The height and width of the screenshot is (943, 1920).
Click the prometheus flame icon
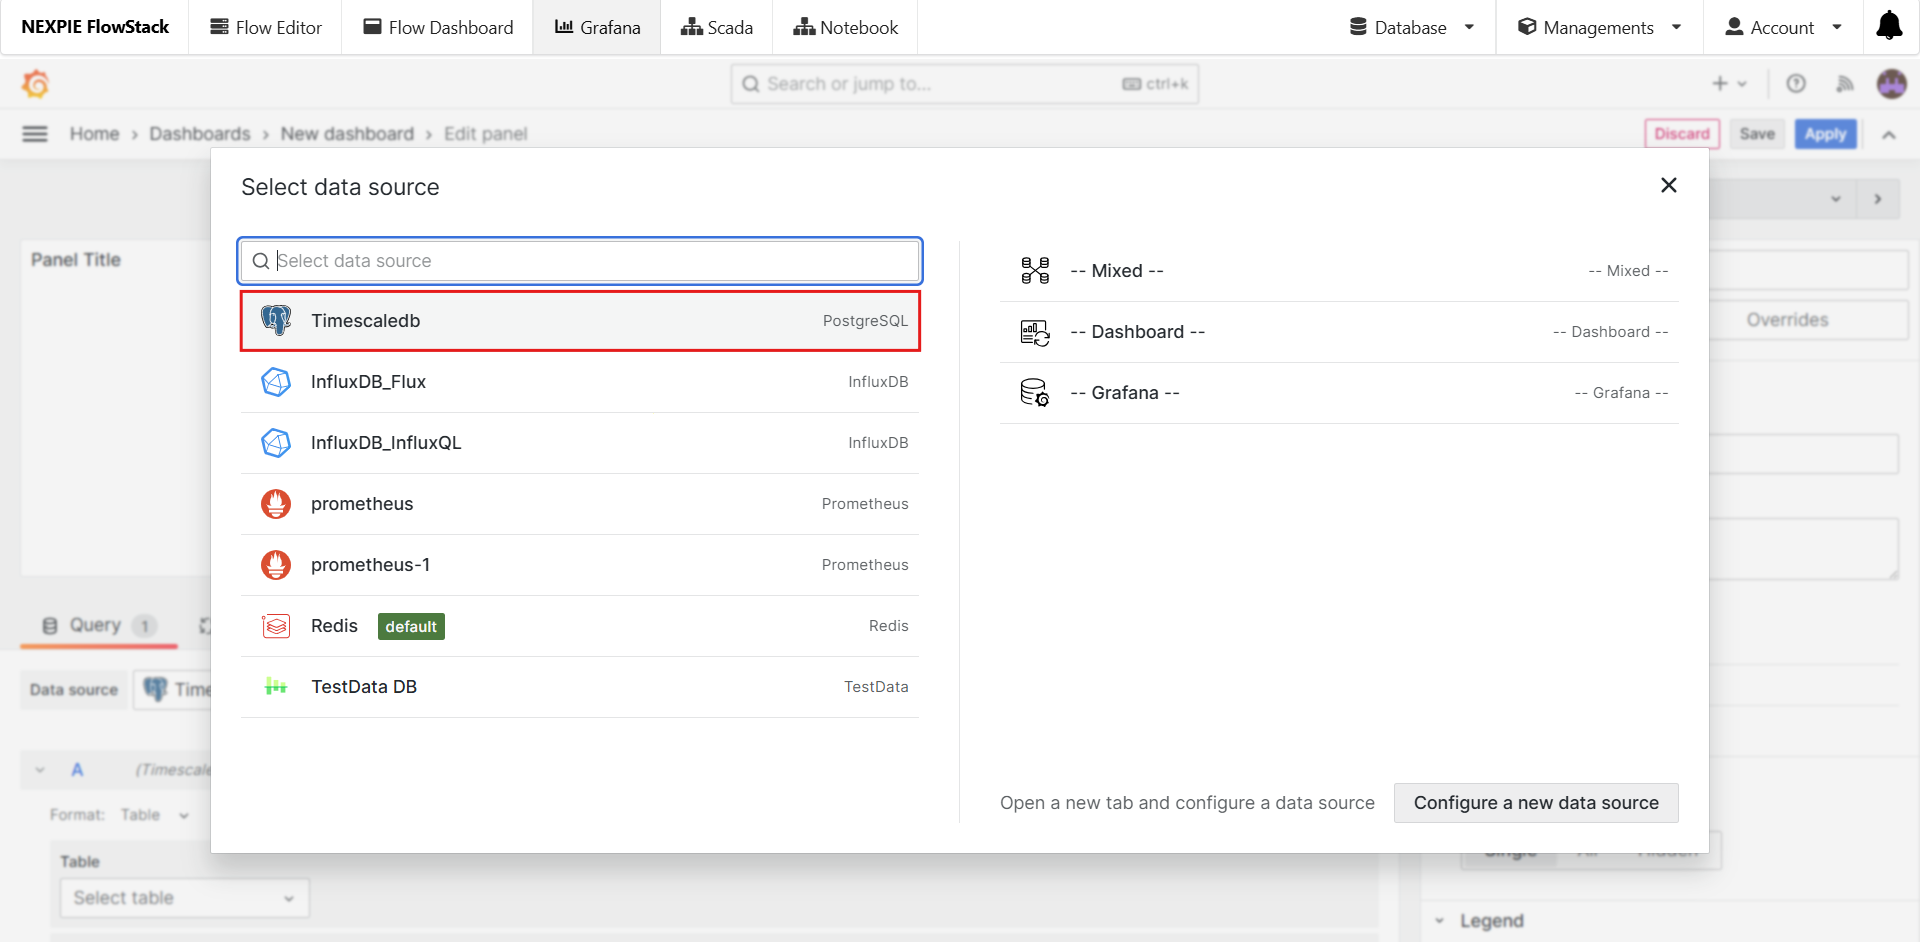(276, 504)
